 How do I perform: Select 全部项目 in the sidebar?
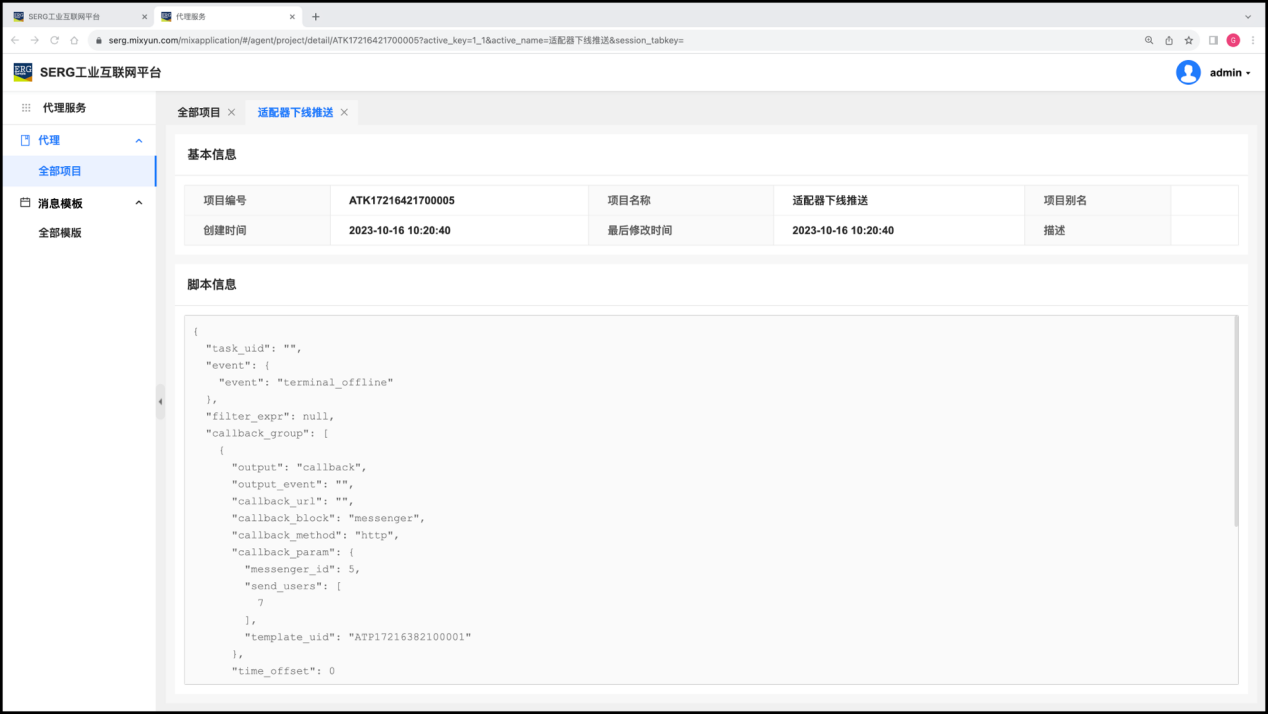pyautogui.click(x=60, y=171)
